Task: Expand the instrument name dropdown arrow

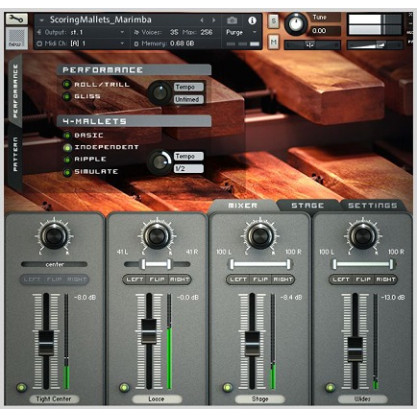Action: tap(42, 20)
